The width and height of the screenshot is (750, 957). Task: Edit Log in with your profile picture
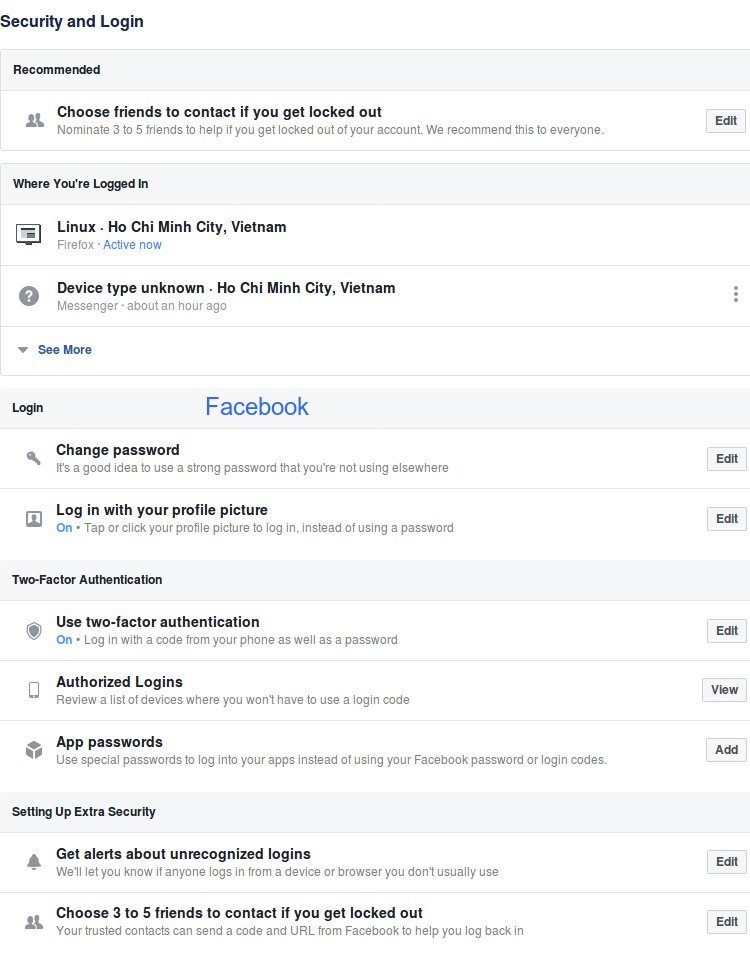pos(726,519)
